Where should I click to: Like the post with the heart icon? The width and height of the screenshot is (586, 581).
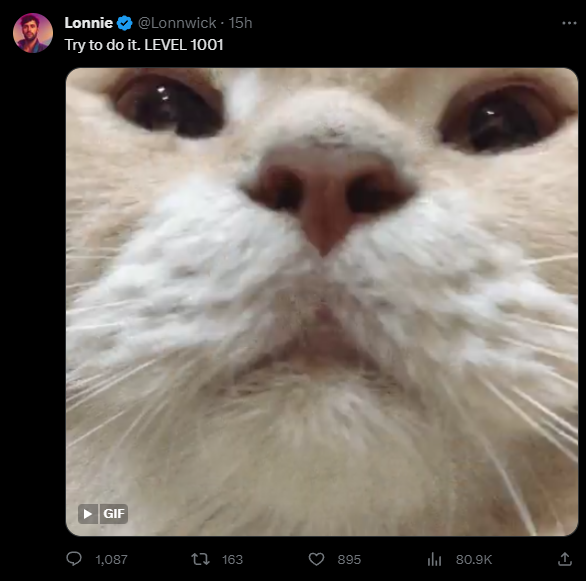316,559
